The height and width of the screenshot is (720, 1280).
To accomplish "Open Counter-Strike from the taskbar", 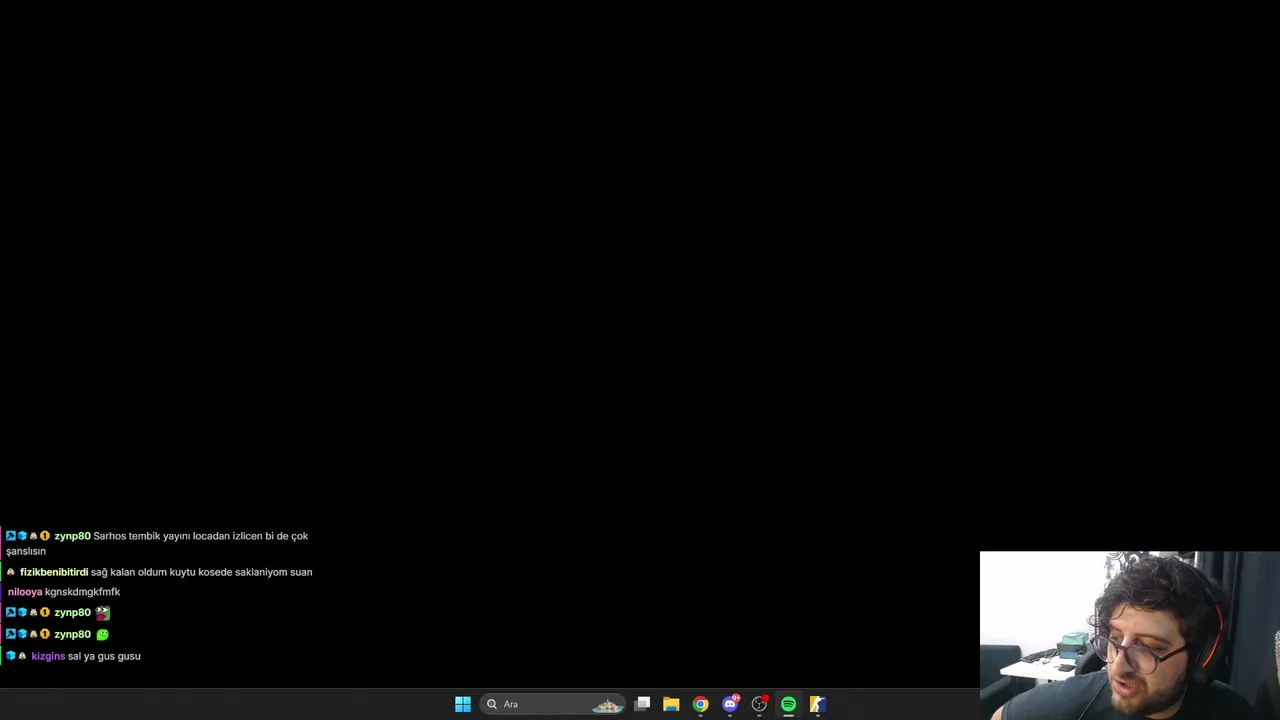I will (817, 704).
